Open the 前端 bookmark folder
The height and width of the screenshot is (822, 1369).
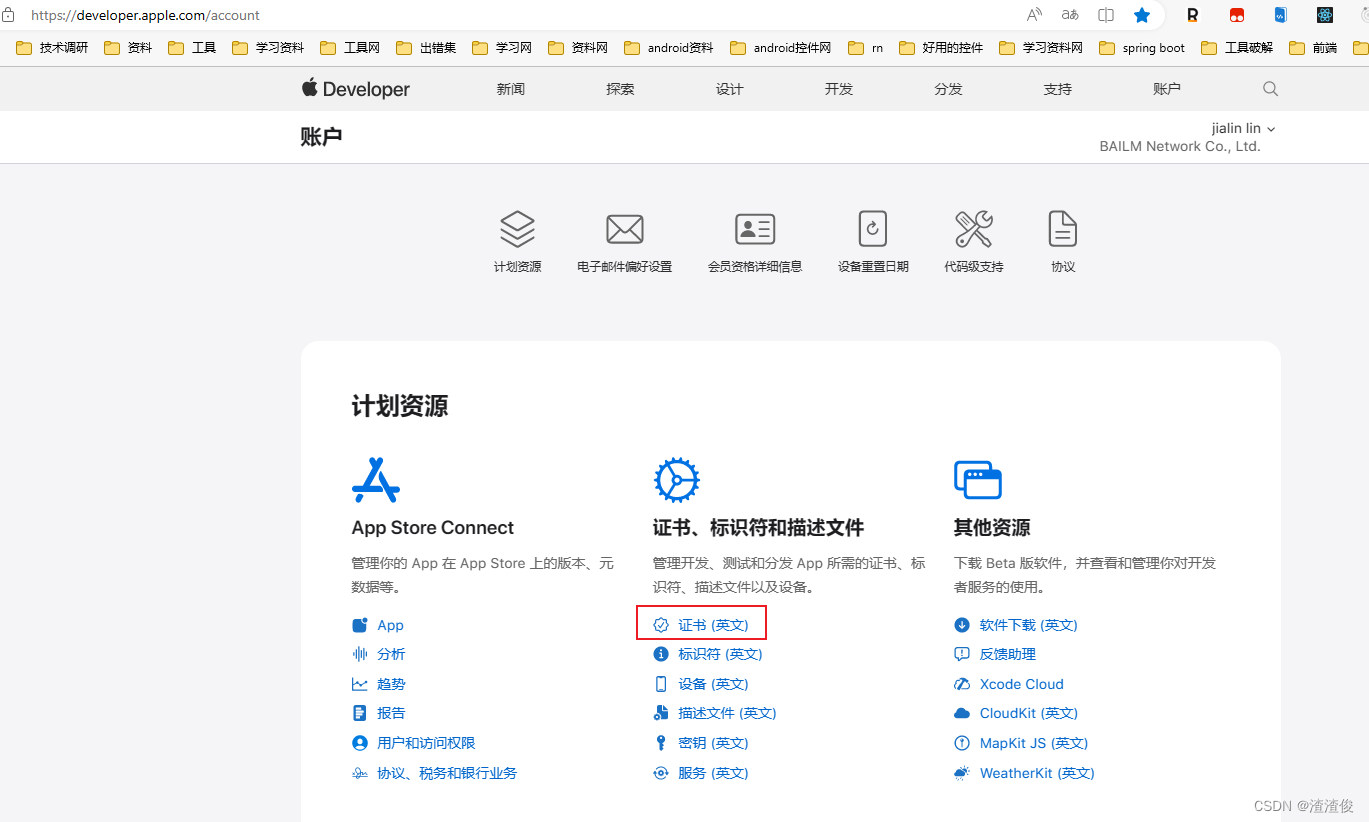[x=1313, y=47]
